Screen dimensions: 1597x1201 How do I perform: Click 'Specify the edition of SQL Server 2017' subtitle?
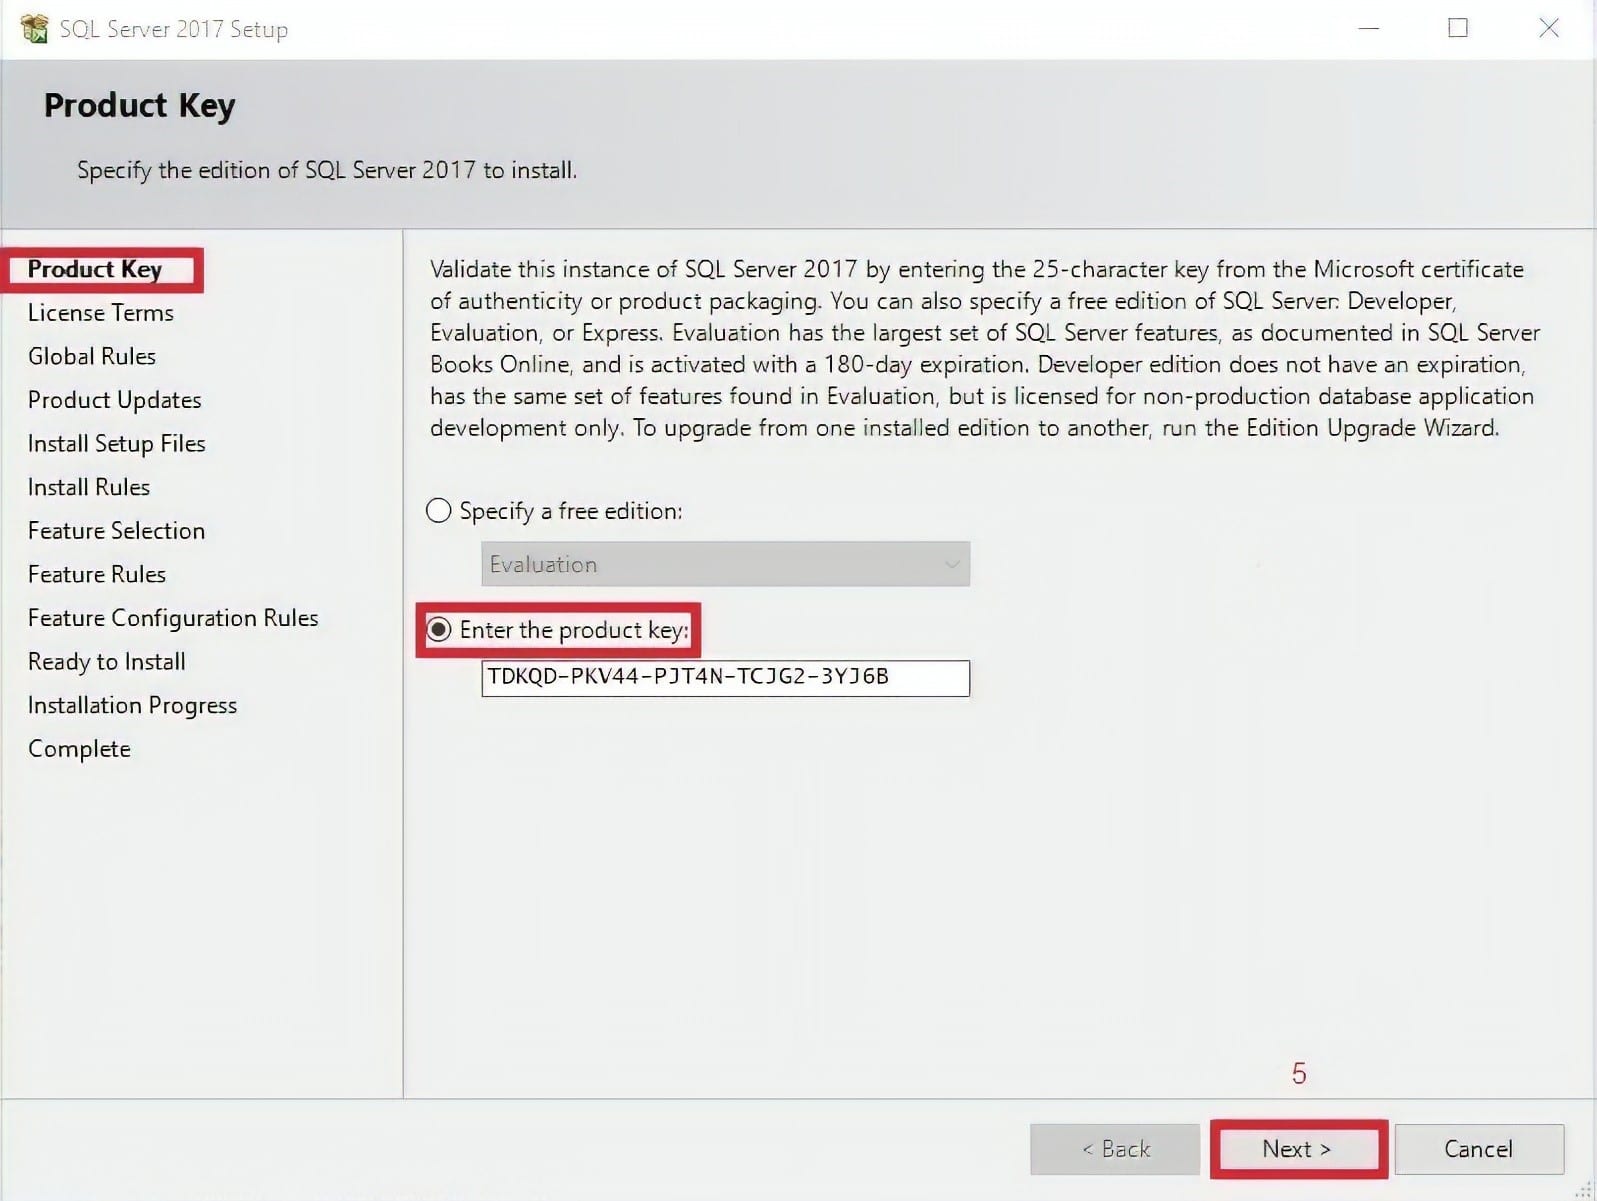tap(327, 170)
